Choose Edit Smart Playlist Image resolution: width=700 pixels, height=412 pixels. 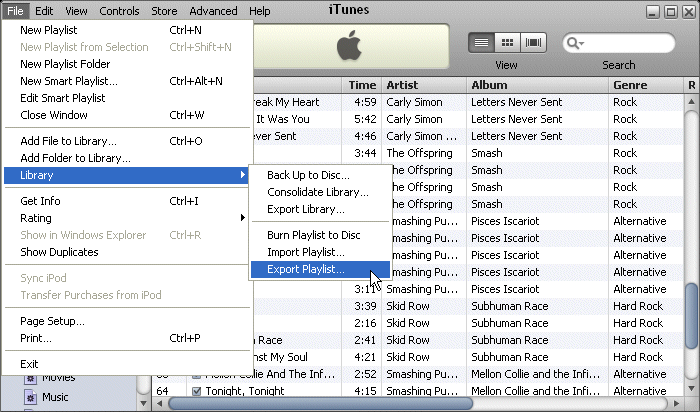(127, 98)
